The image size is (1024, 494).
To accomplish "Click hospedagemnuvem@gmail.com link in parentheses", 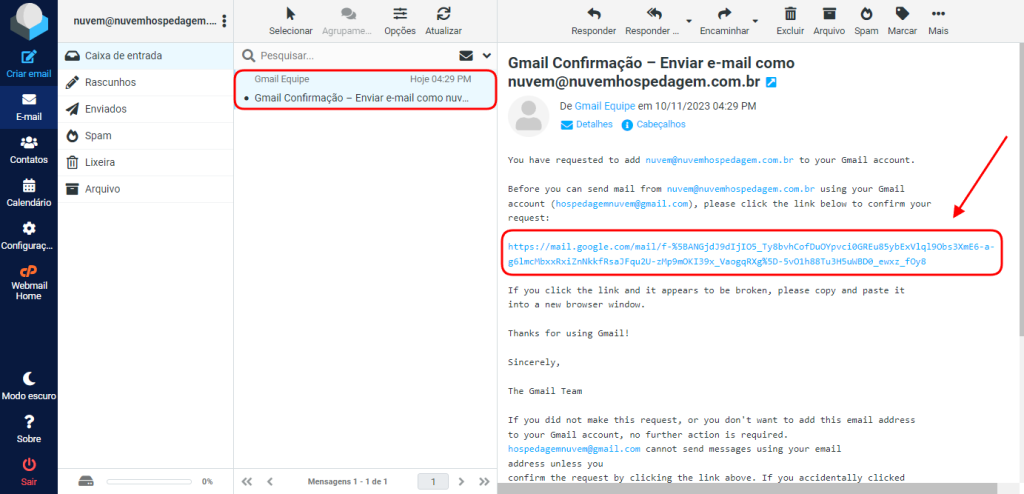I will point(622,204).
